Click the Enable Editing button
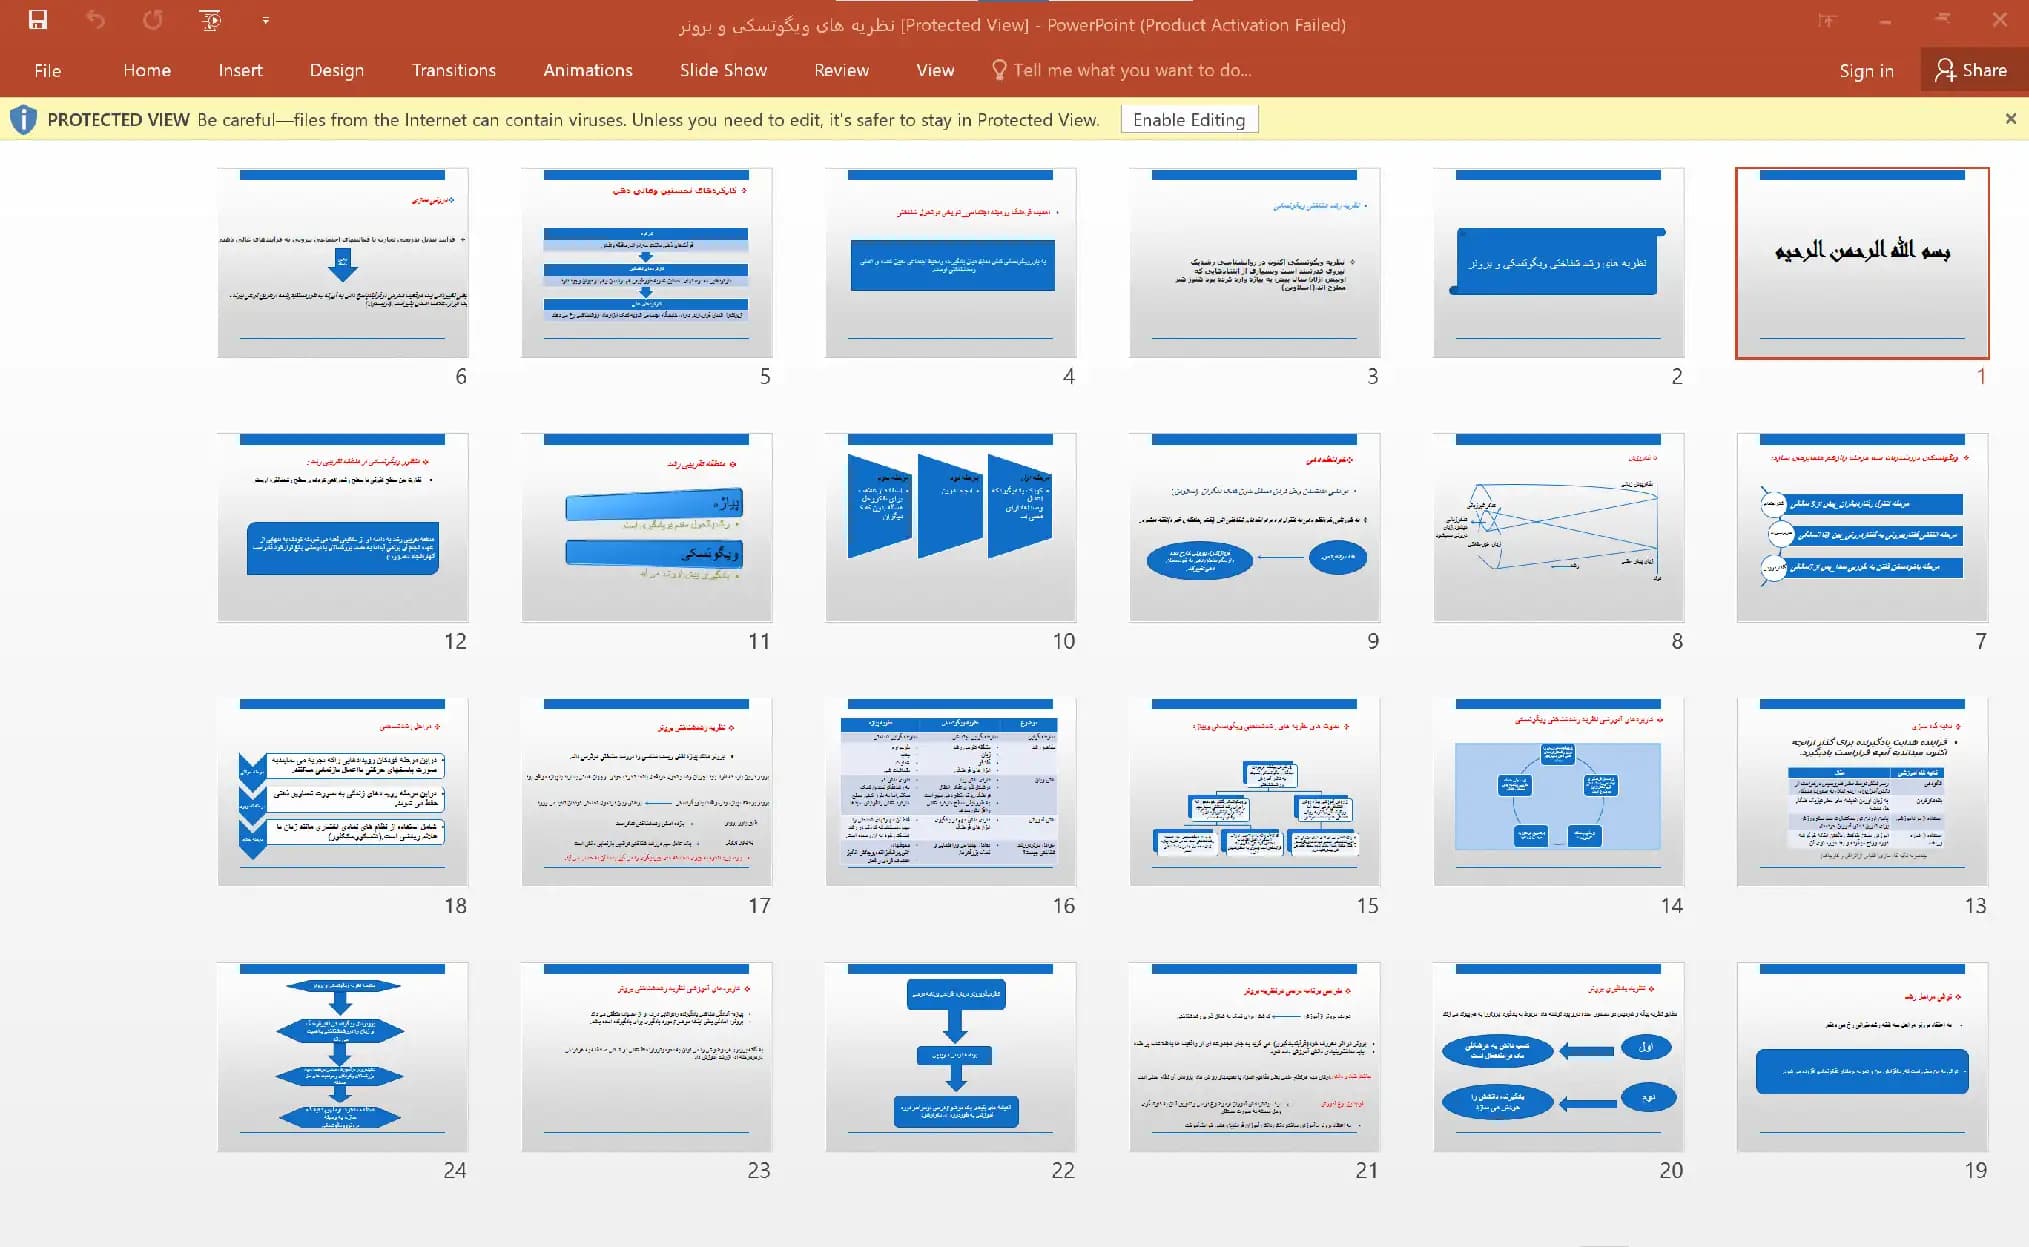The height and width of the screenshot is (1247, 2029). pos(1189,120)
